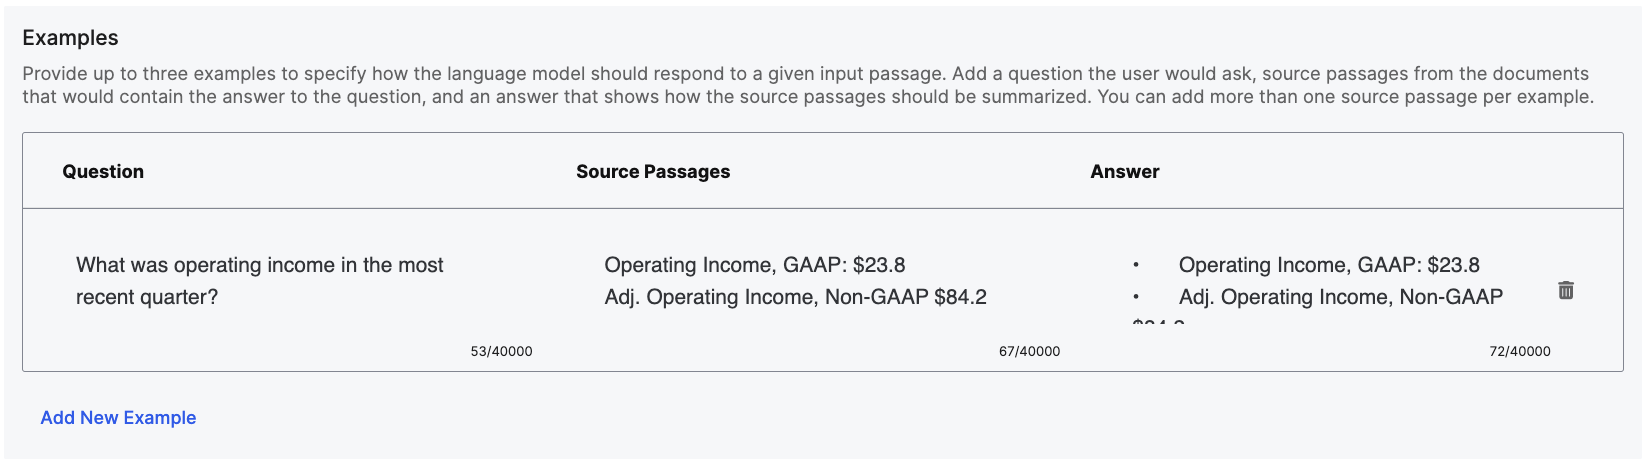The height and width of the screenshot is (470, 1646).
Task: Click the 67/40000 character counter
Action: [x=1029, y=352]
